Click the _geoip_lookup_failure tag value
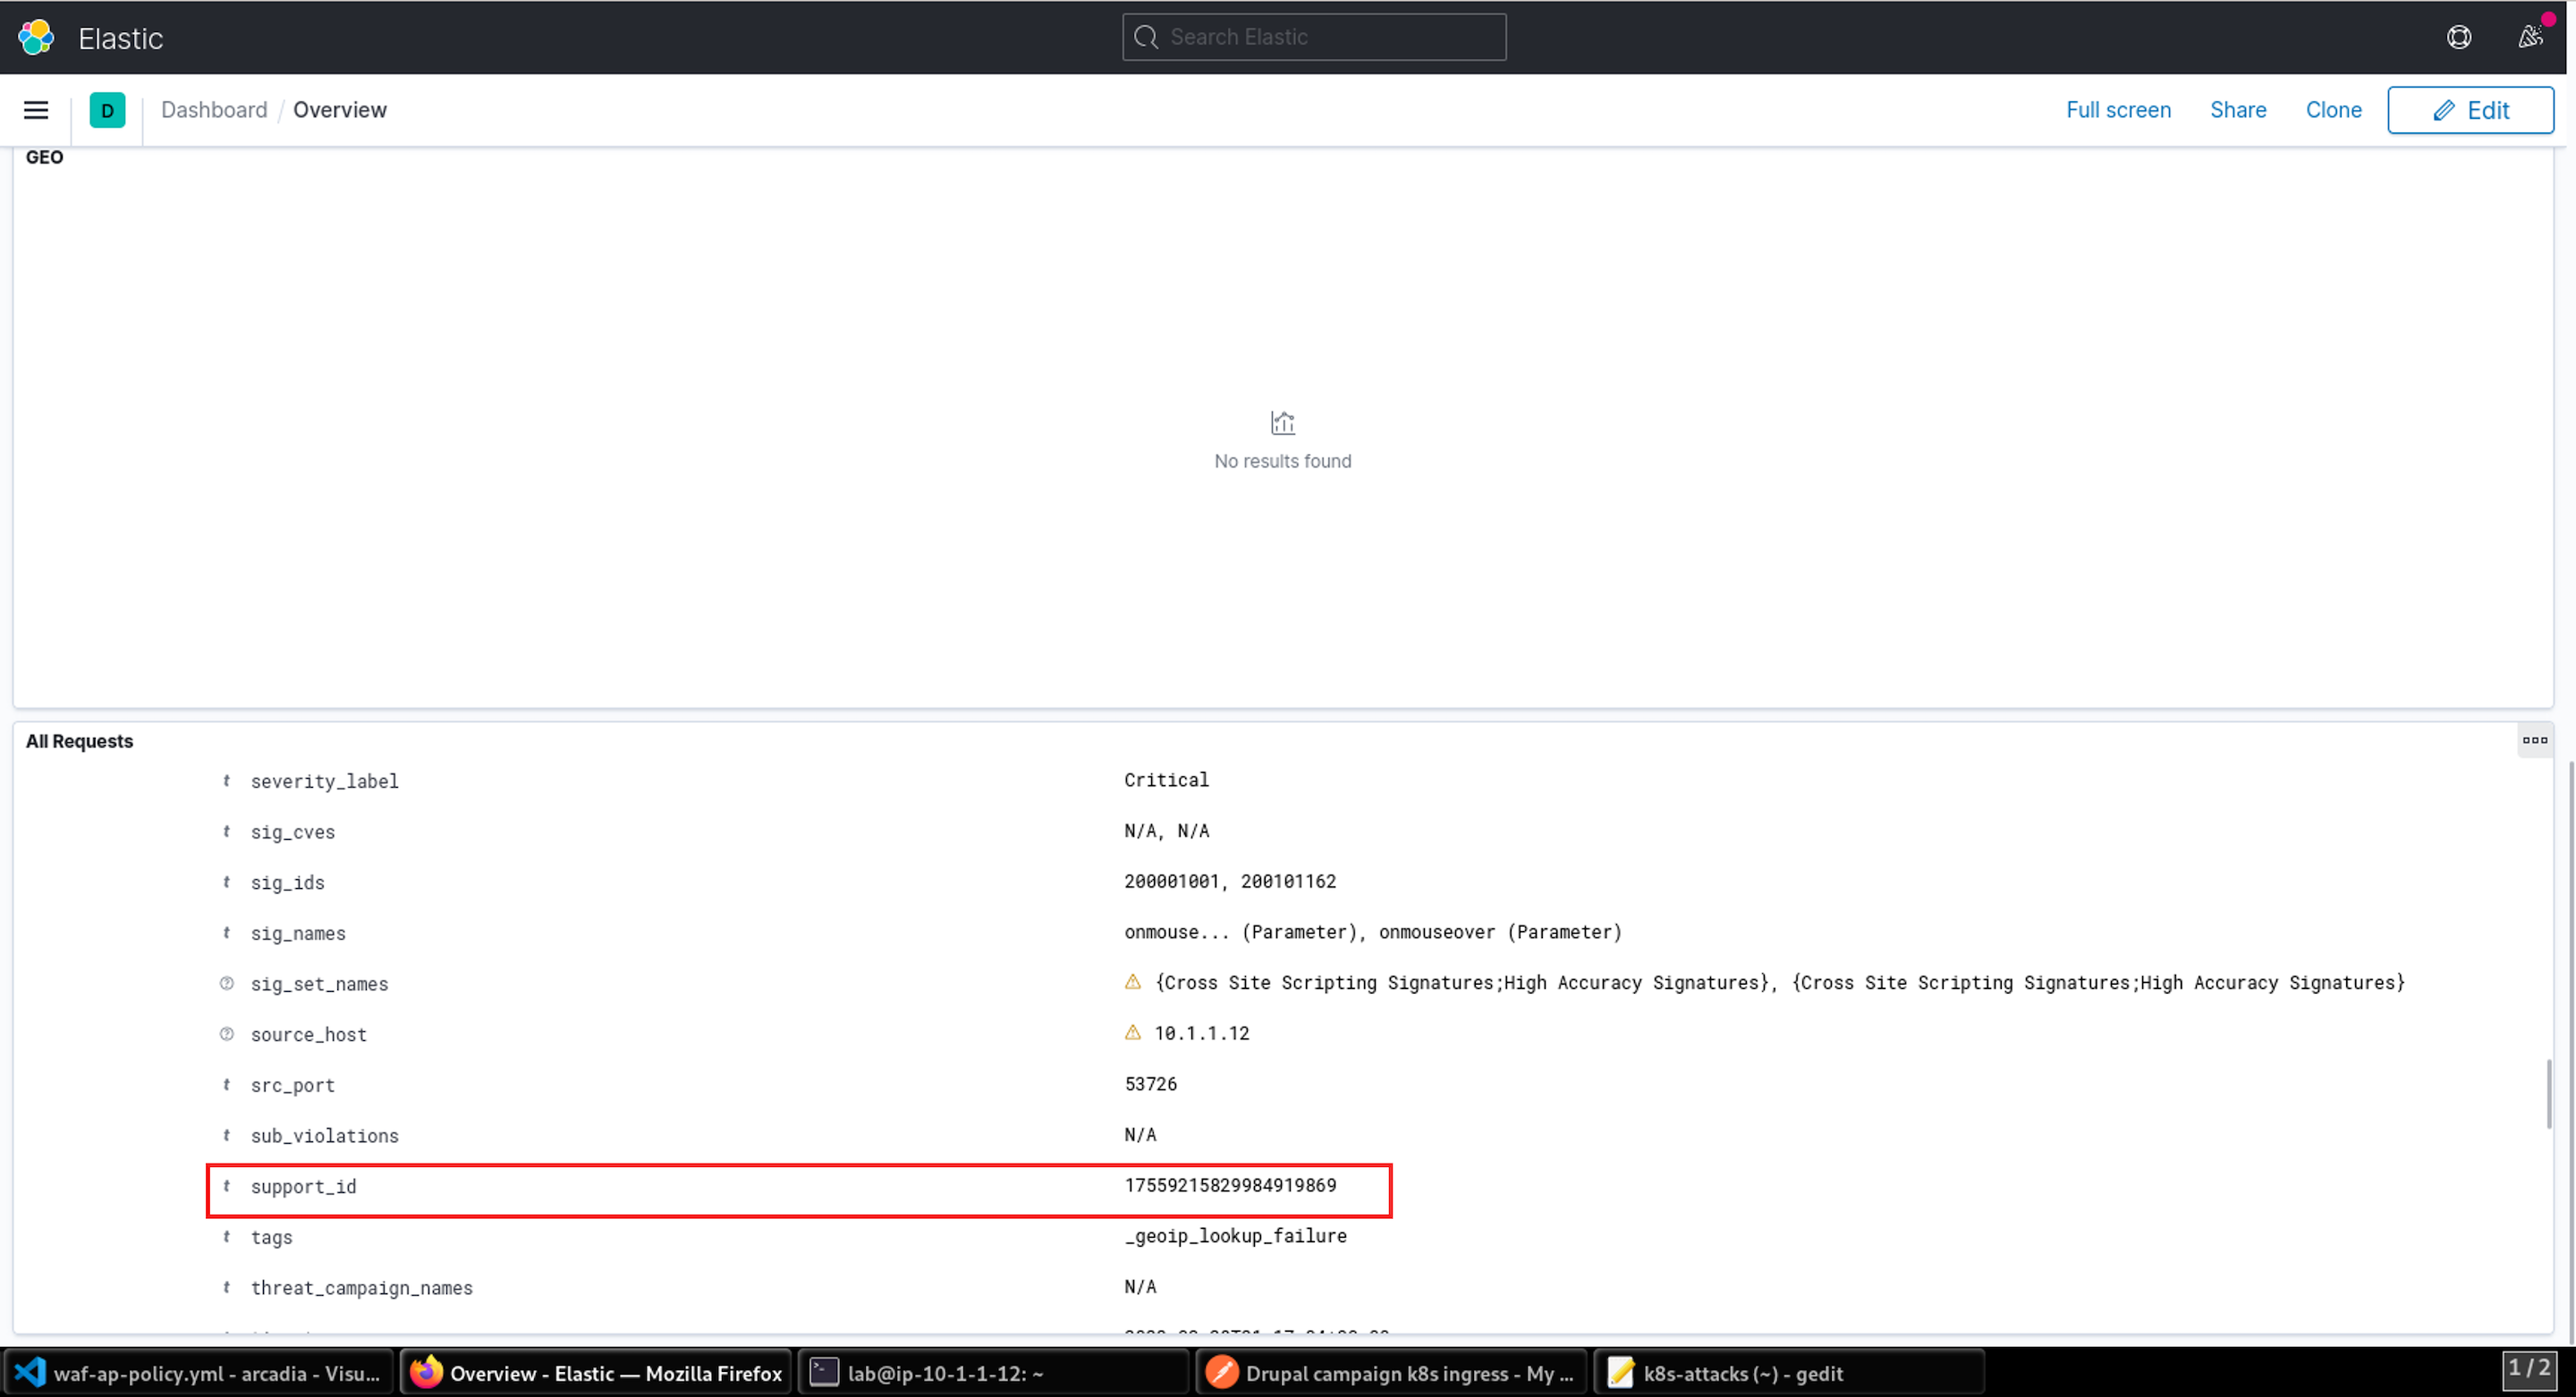This screenshot has width=2576, height=1397. tap(1236, 1236)
